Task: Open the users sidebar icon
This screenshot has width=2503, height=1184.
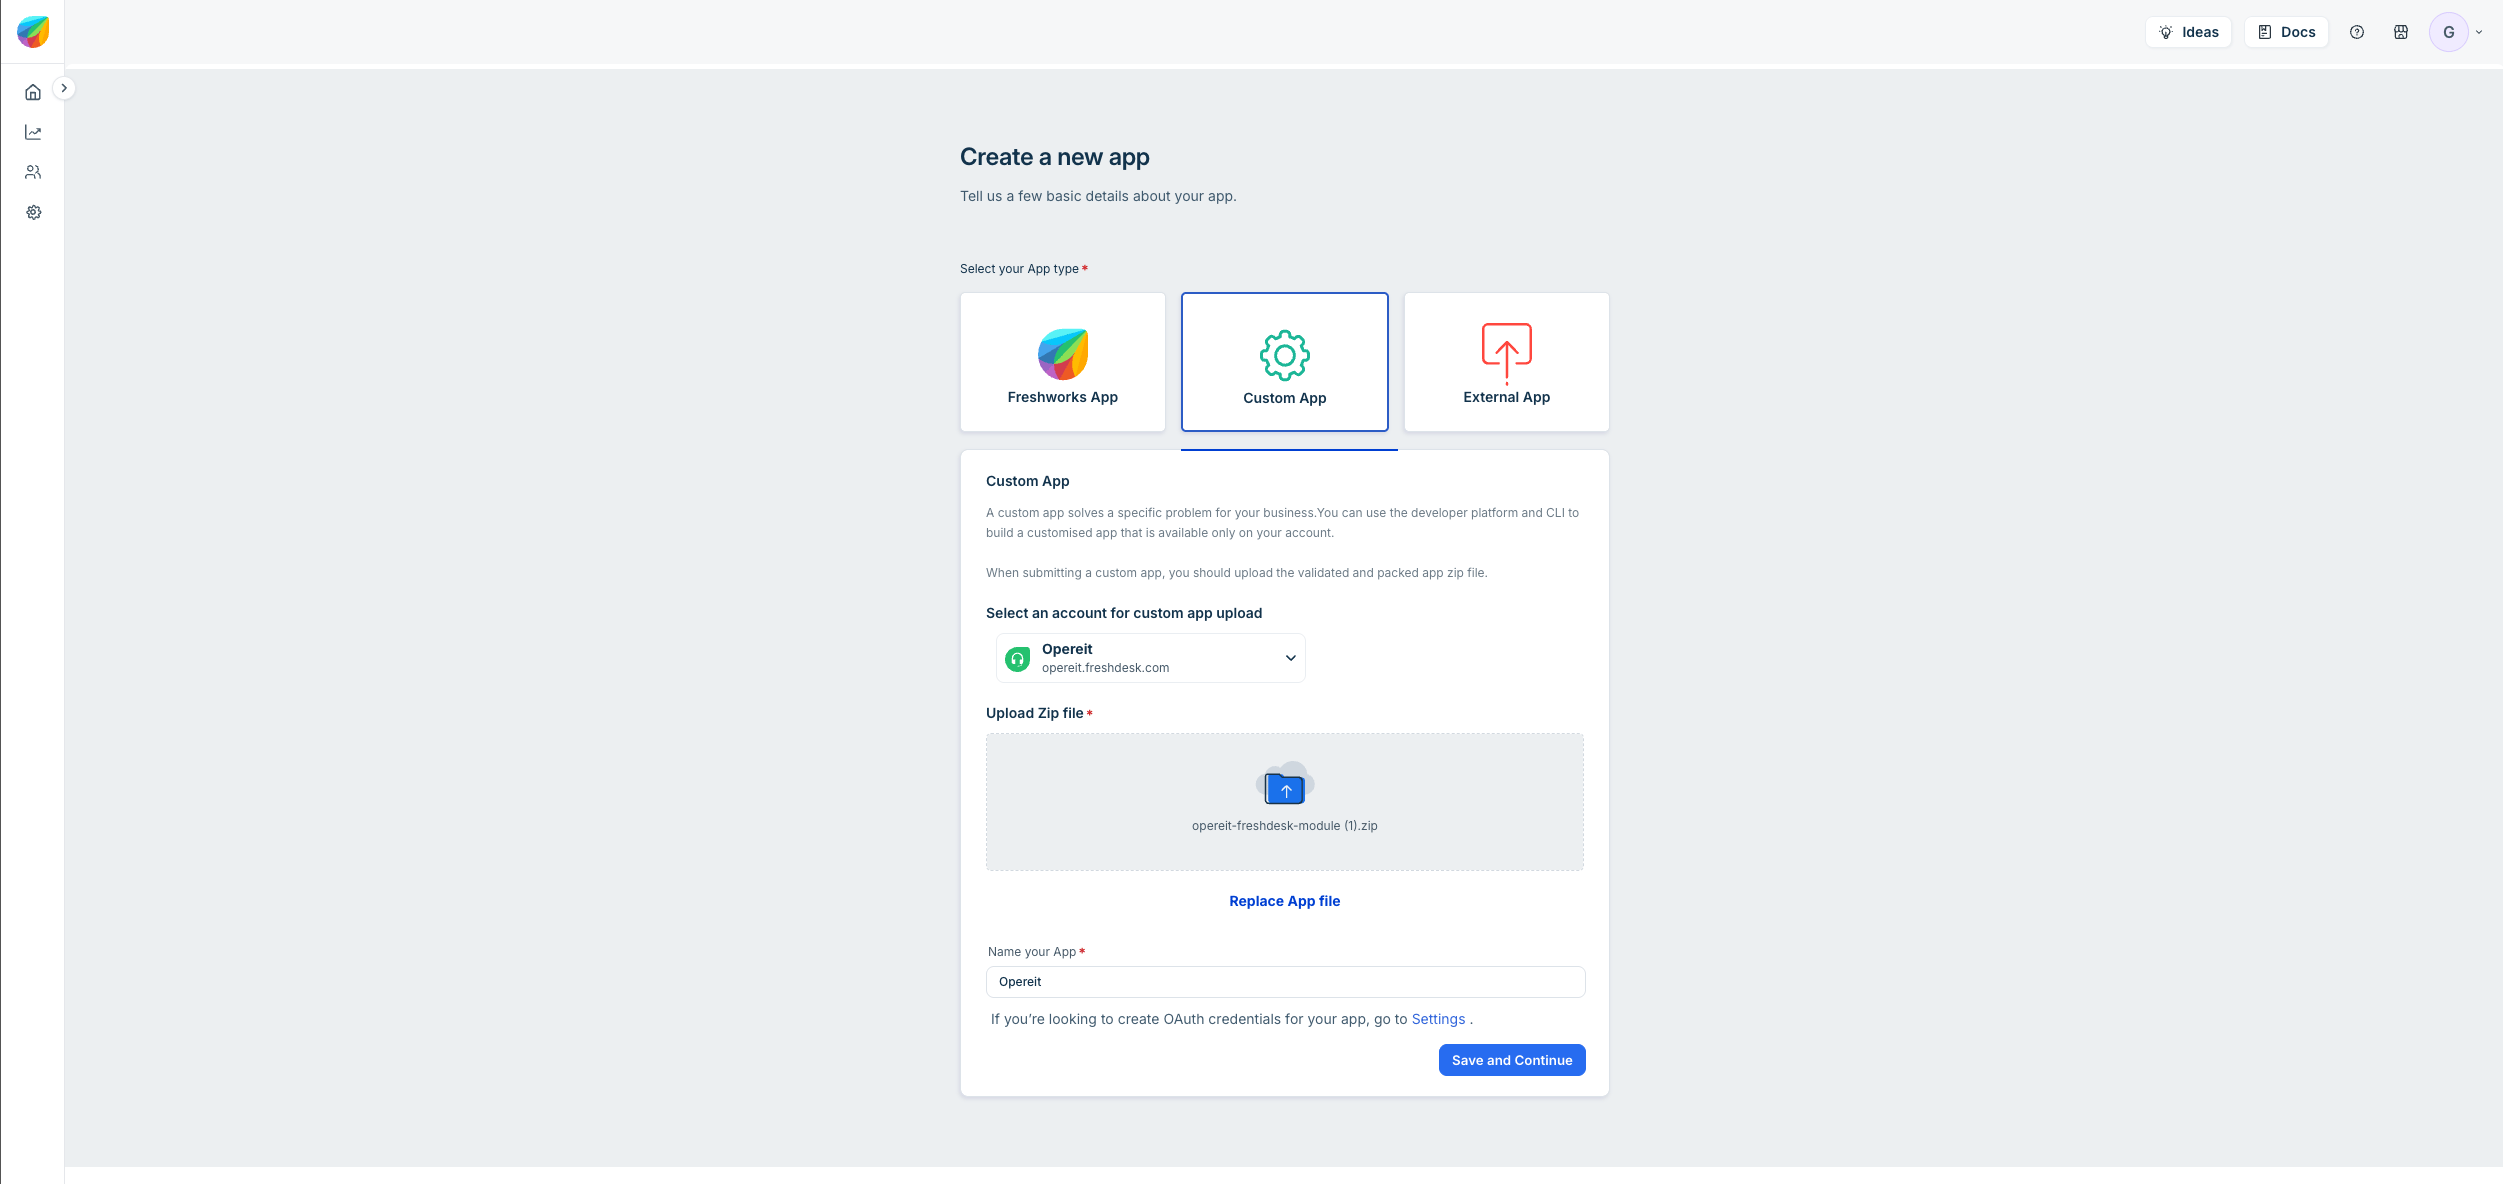Action: tap(33, 172)
